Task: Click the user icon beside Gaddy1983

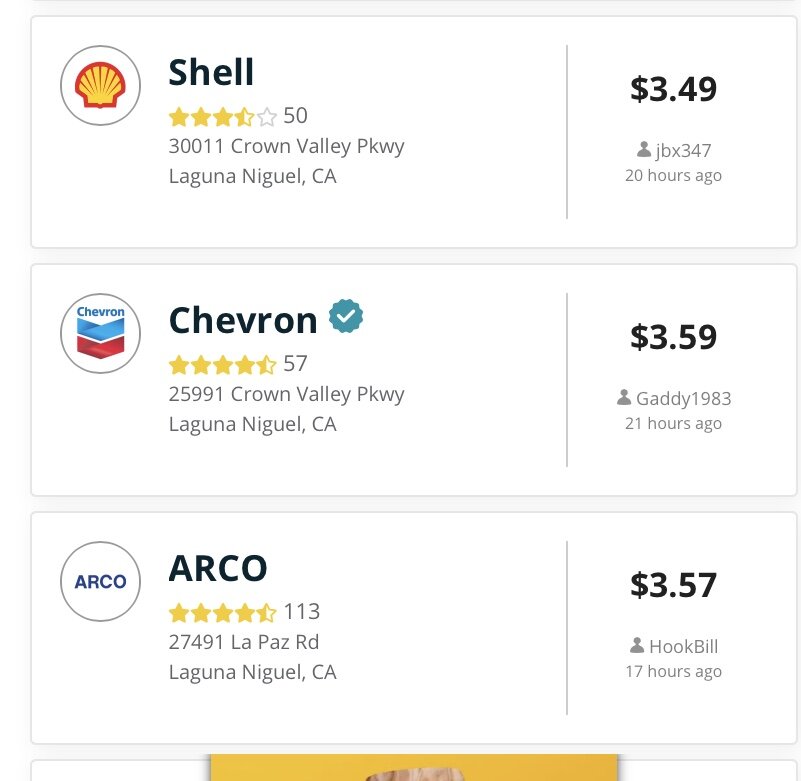Action: tap(624, 397)
